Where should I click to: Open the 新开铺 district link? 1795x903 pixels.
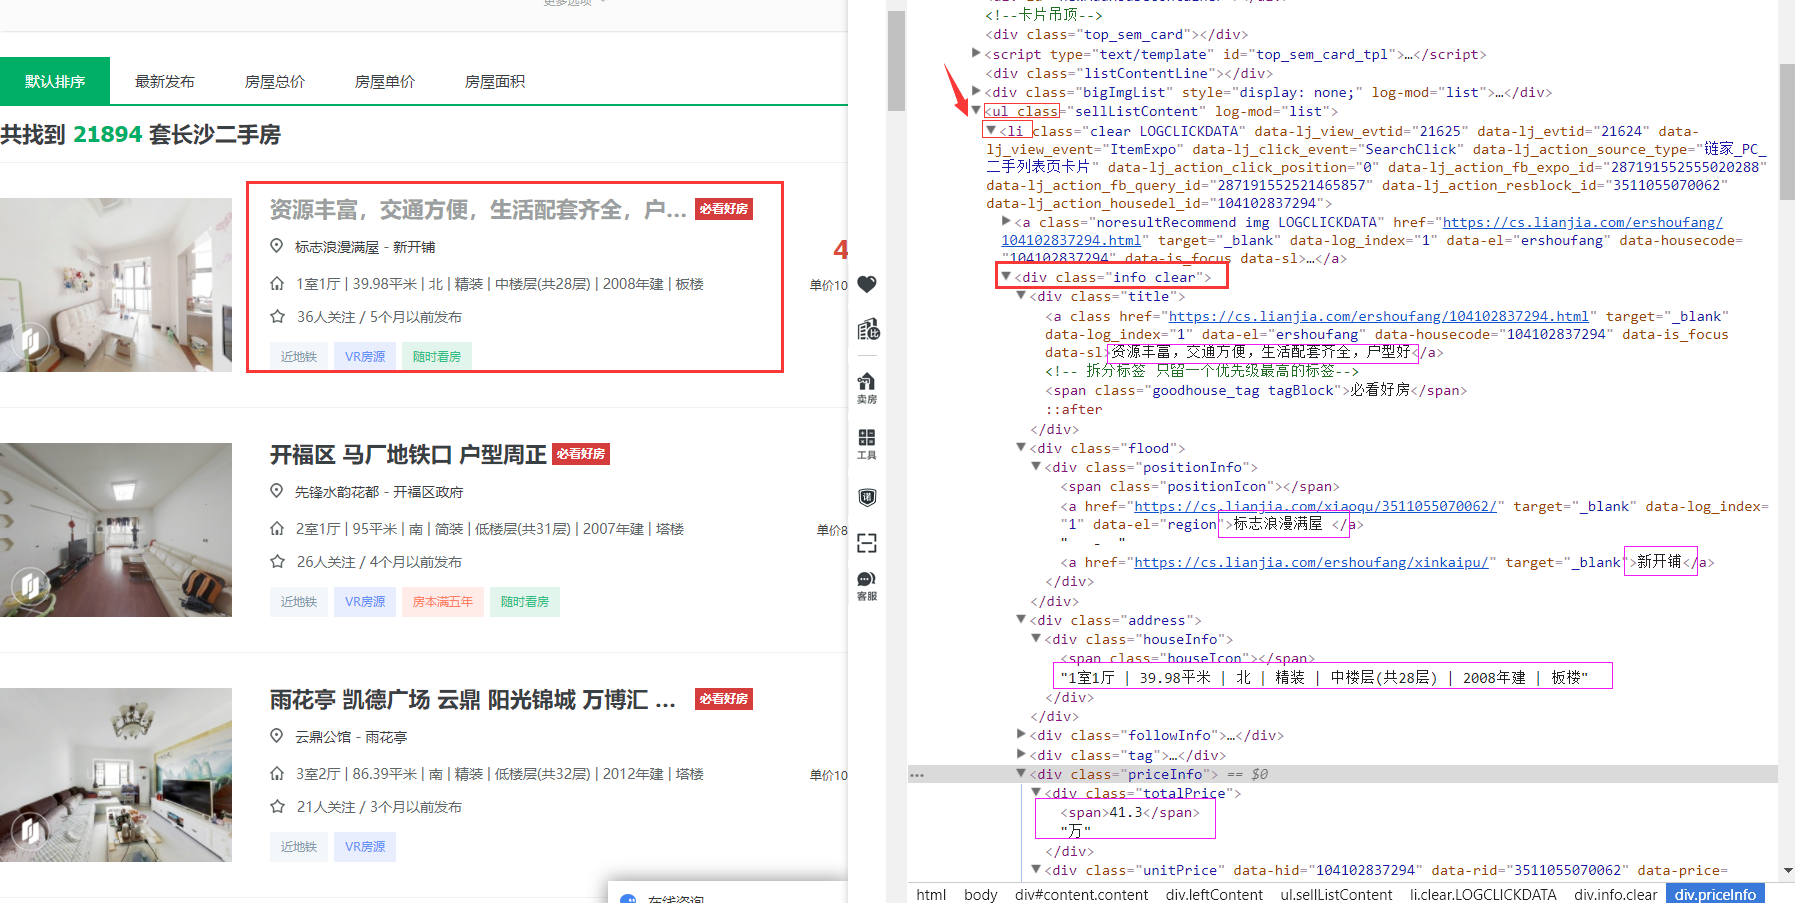(x=414, y=247)
